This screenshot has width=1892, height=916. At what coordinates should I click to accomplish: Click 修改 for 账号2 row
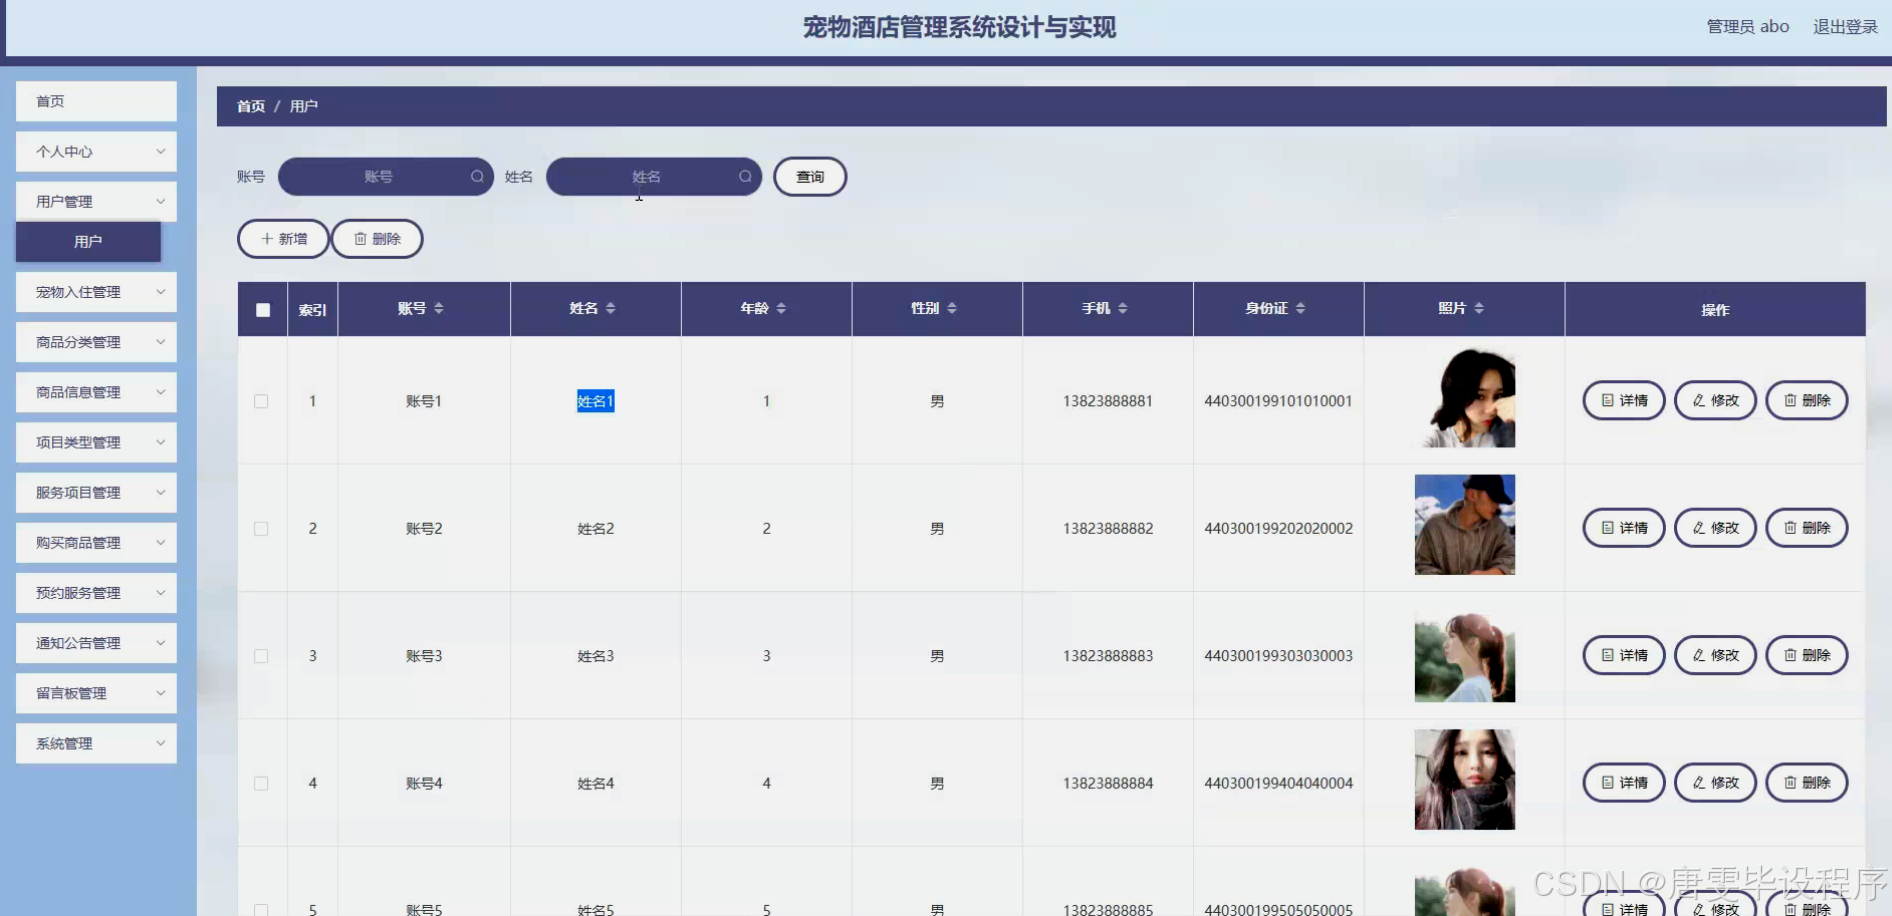(1715, 527)
